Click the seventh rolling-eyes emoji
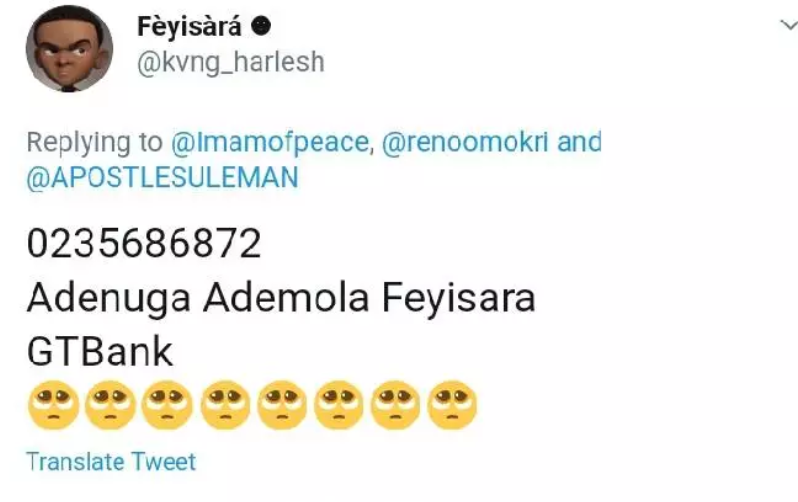The height and width of the screenshot is (502, 798). (x=395, y=405)
